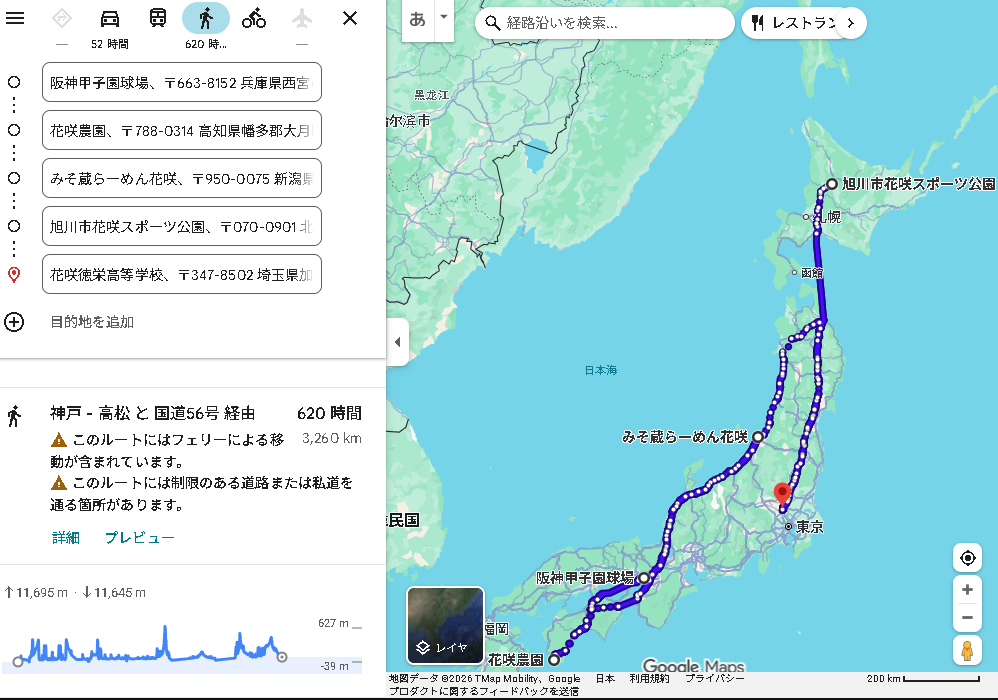Zoom out on the map
Viewport: 998px width, 700px height.
tap(967, 618)
